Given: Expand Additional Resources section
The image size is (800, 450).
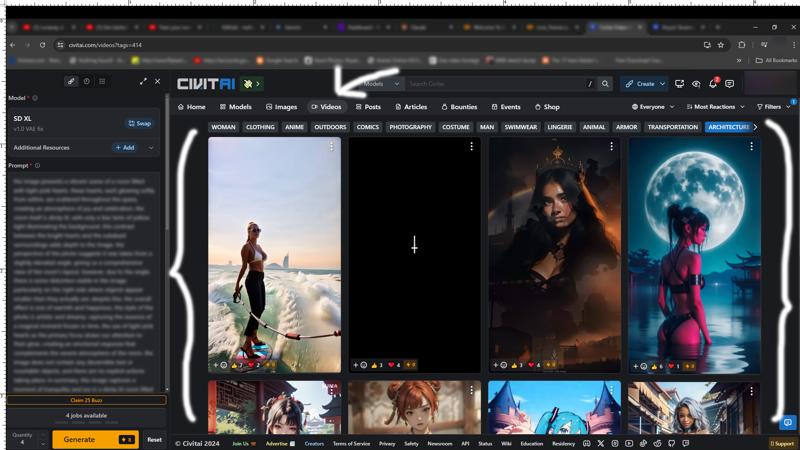Looking at the screenshot, I should pos(151,147).
